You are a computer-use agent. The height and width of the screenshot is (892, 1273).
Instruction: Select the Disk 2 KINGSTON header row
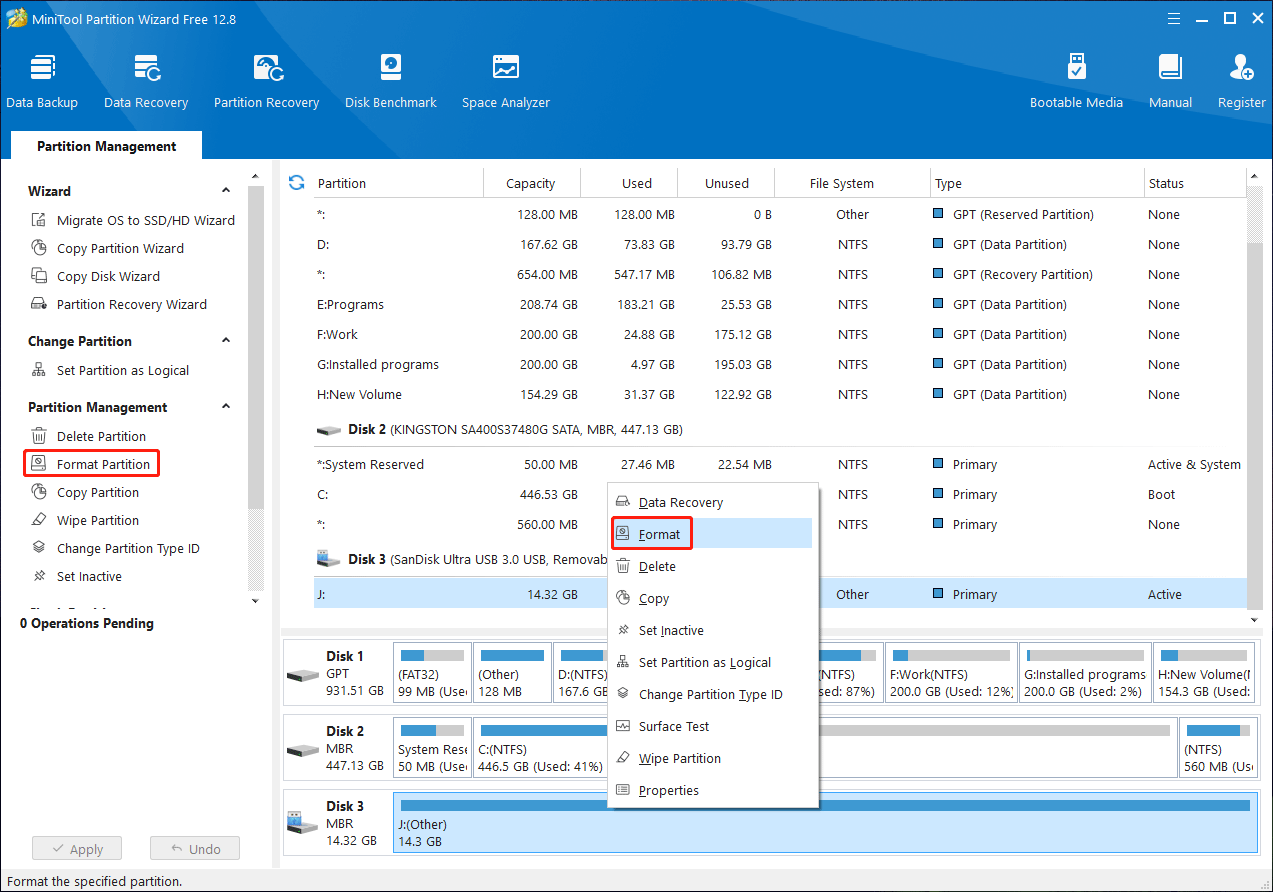click(780, 429)
